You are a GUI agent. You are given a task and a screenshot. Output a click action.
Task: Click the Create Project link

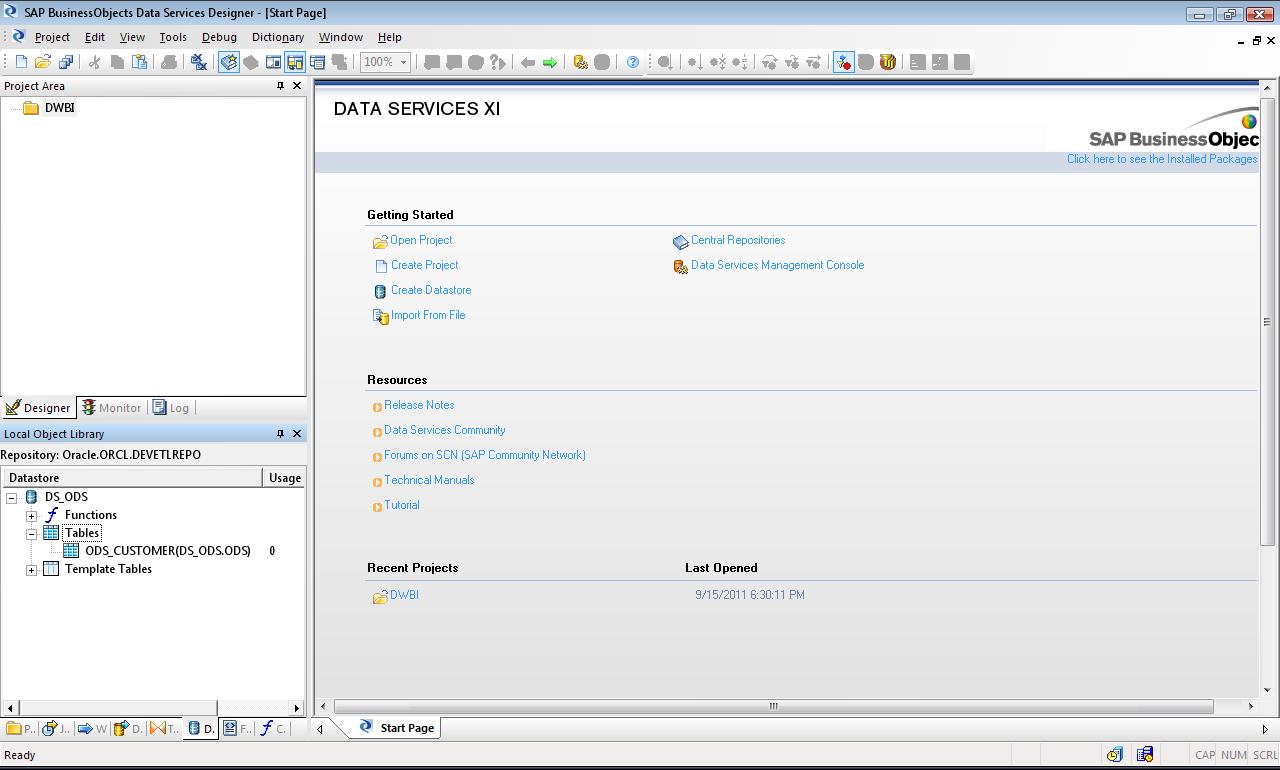click(x=424, y=265)
